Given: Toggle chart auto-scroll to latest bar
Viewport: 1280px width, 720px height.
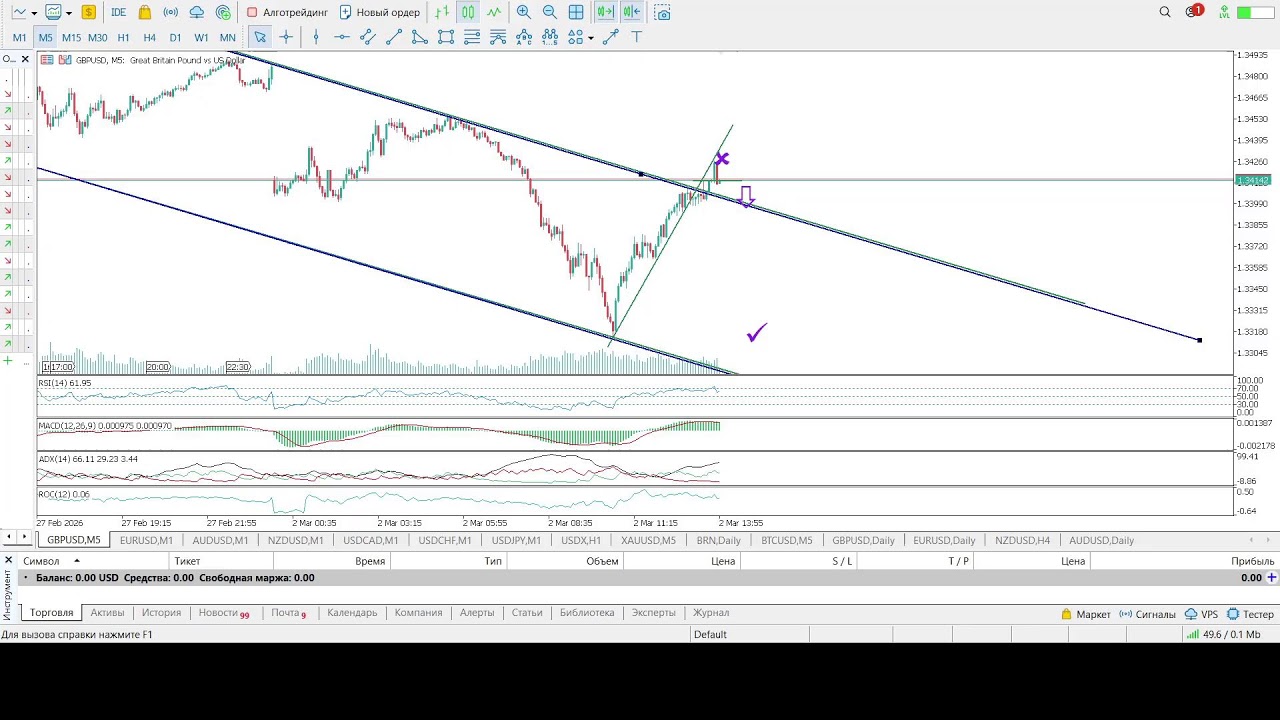Looking at the screenshot, I should coord(605,12).
